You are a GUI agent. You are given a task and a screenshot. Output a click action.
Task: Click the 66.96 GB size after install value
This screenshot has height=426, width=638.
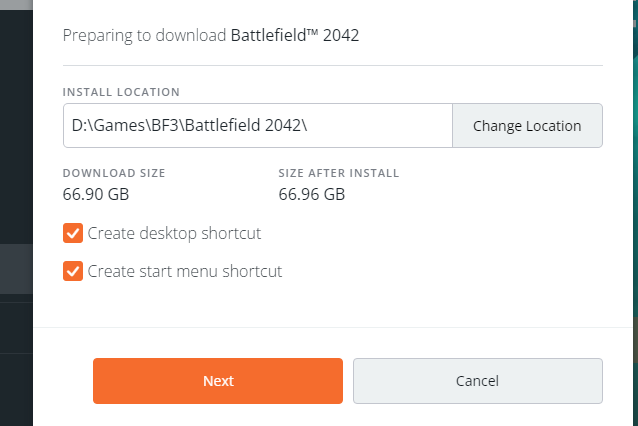(312, 194)
